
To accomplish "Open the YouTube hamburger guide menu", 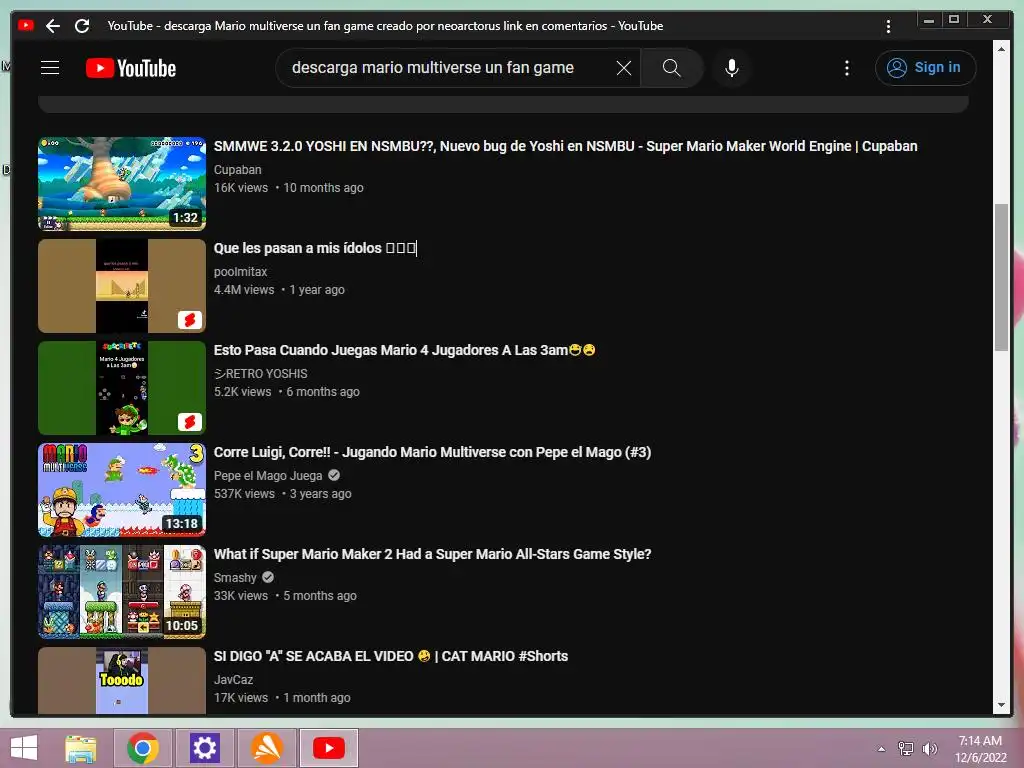I will coord(50,67).
